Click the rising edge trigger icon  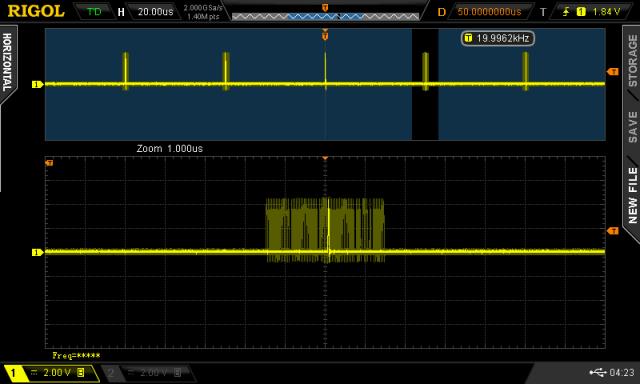click(x=566, y=12)
